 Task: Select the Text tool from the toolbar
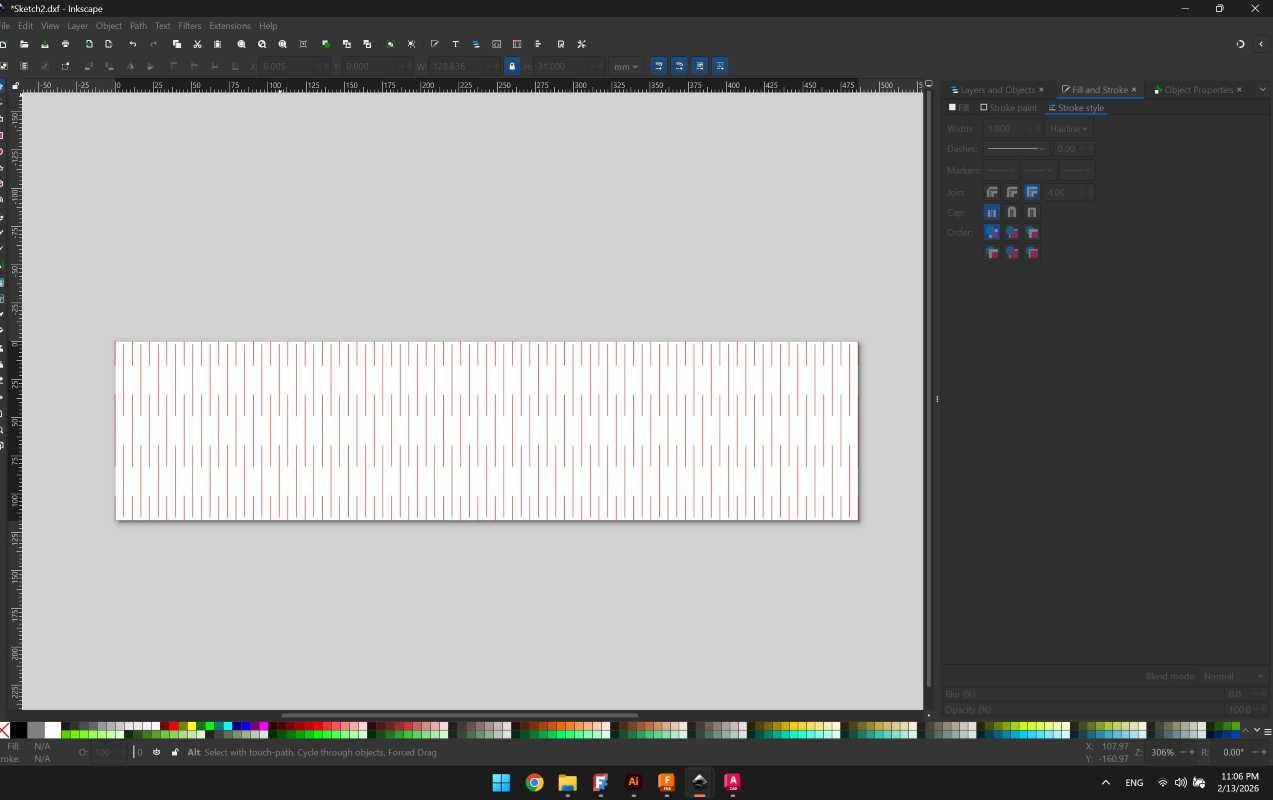(x=455, y=44)
